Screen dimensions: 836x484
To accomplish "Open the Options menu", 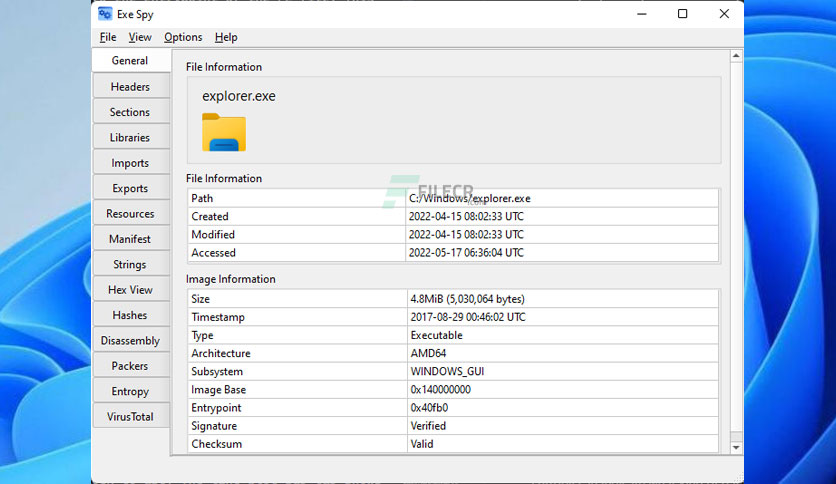I will click(x=183, y=37).
